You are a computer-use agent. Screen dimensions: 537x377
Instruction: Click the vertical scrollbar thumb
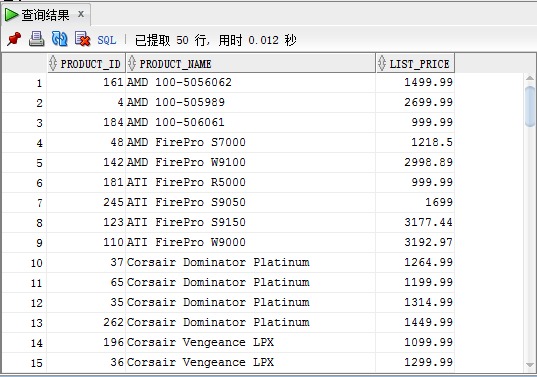(530, 106)
